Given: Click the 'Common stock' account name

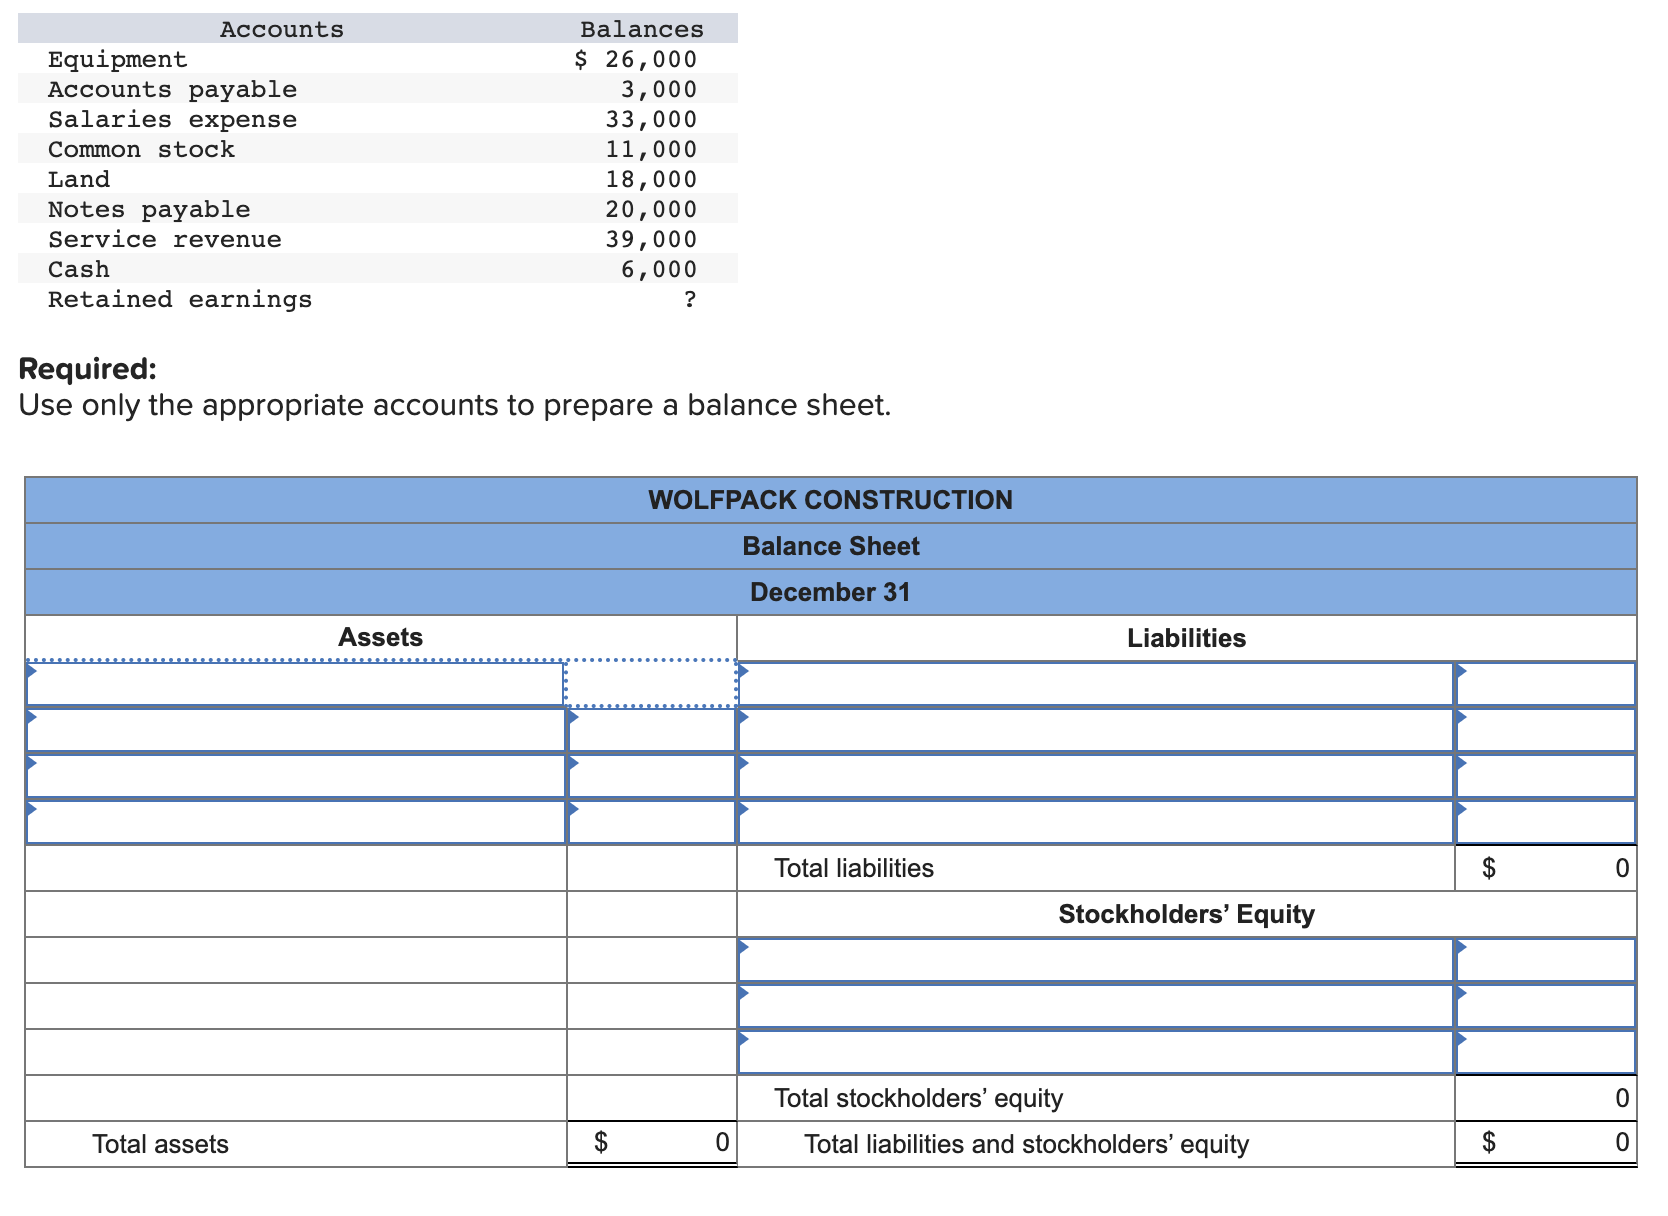Looking at the screenshot, I should 141,150.
